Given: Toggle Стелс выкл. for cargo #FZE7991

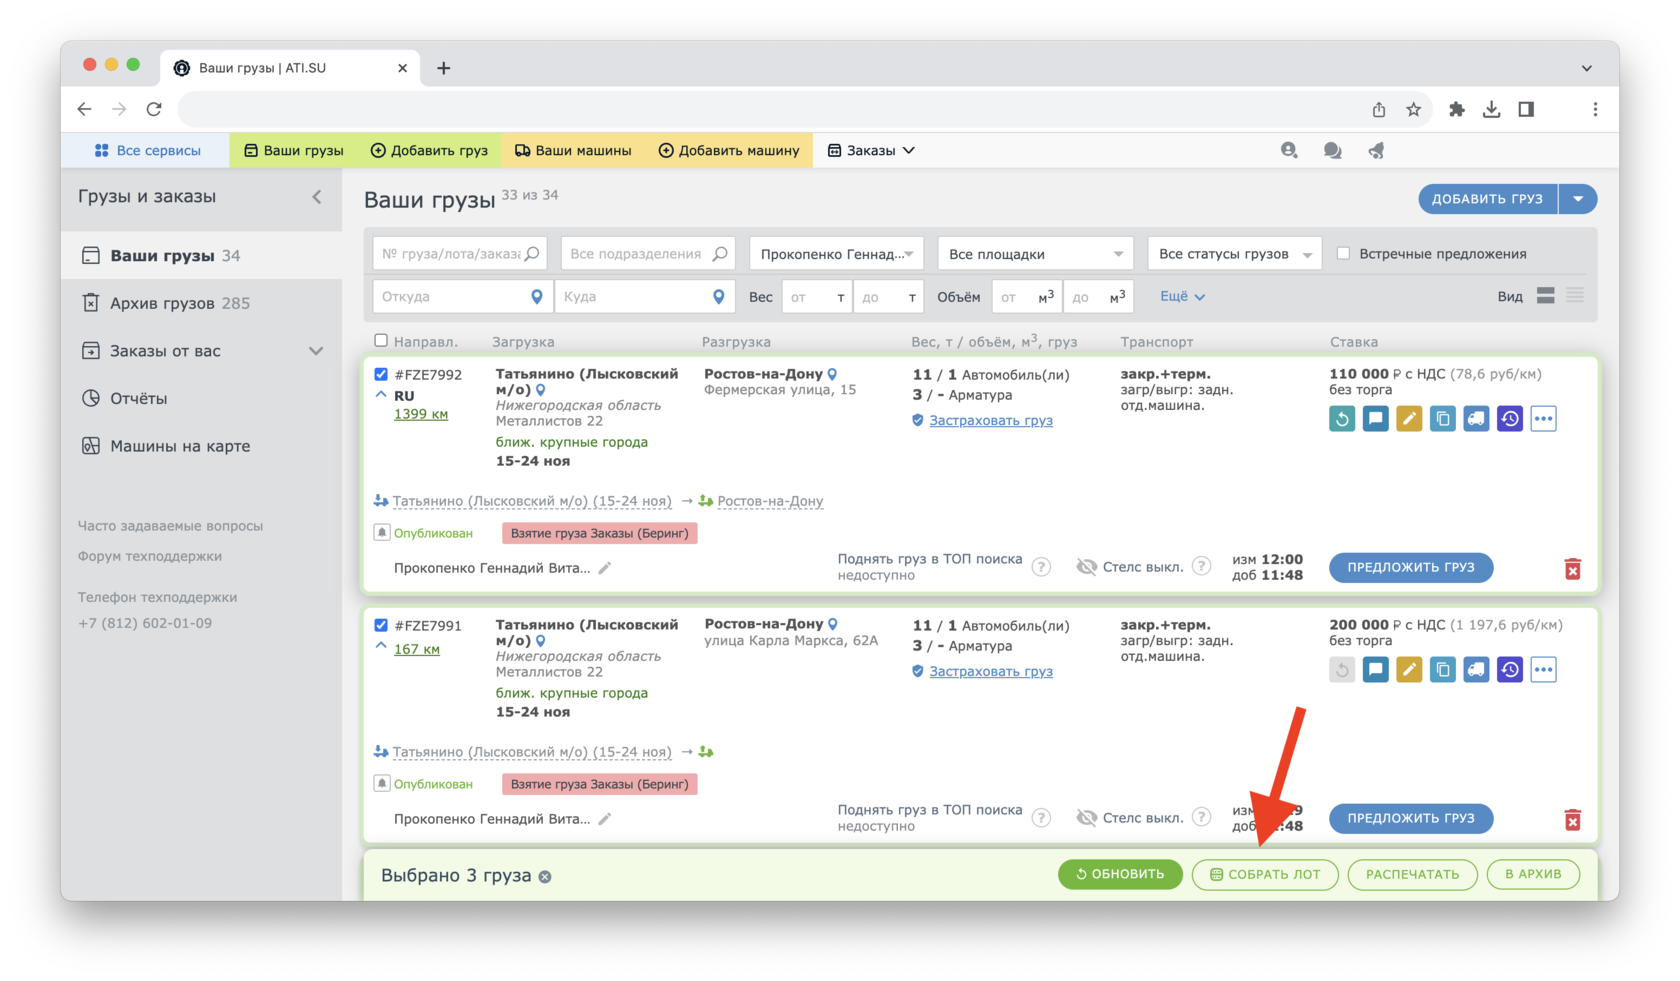Looking at the screenshot, I should [1130, 818].
